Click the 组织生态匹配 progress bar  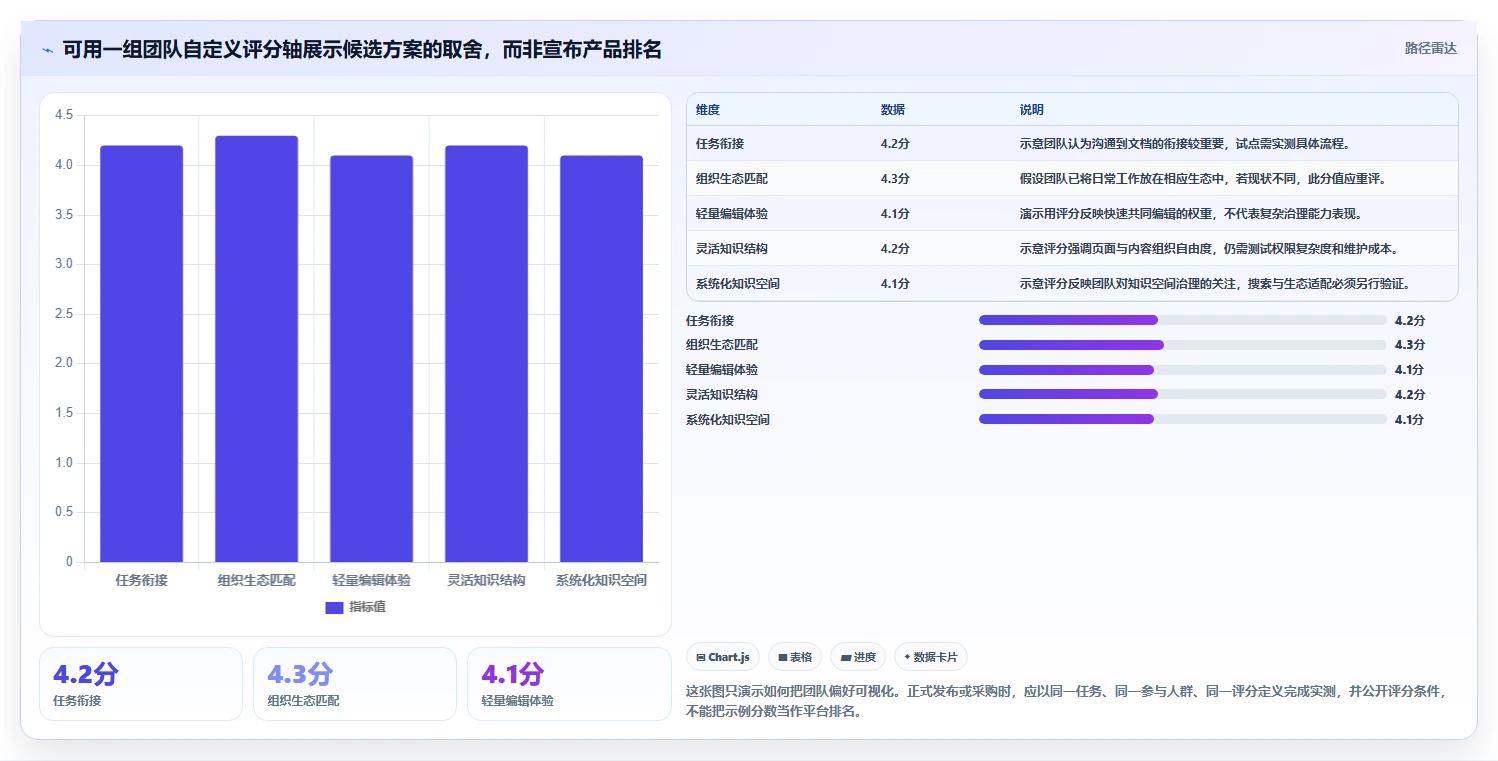pyautogui.click(x=1183, y=345)
